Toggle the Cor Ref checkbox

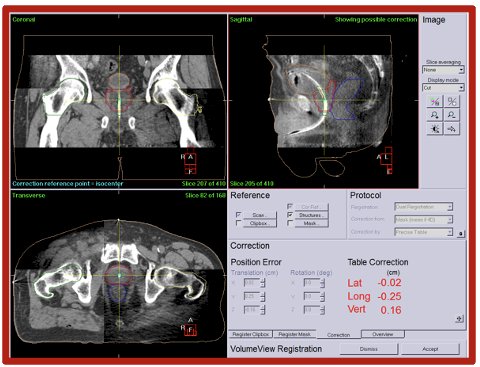[x=290, y=207]
